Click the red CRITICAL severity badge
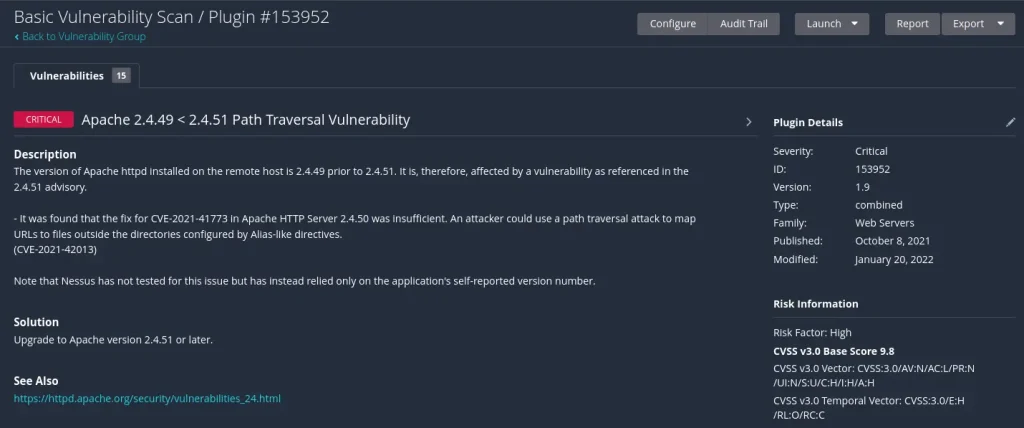Viewport: 1024px width, 428px height. point(43,120)
